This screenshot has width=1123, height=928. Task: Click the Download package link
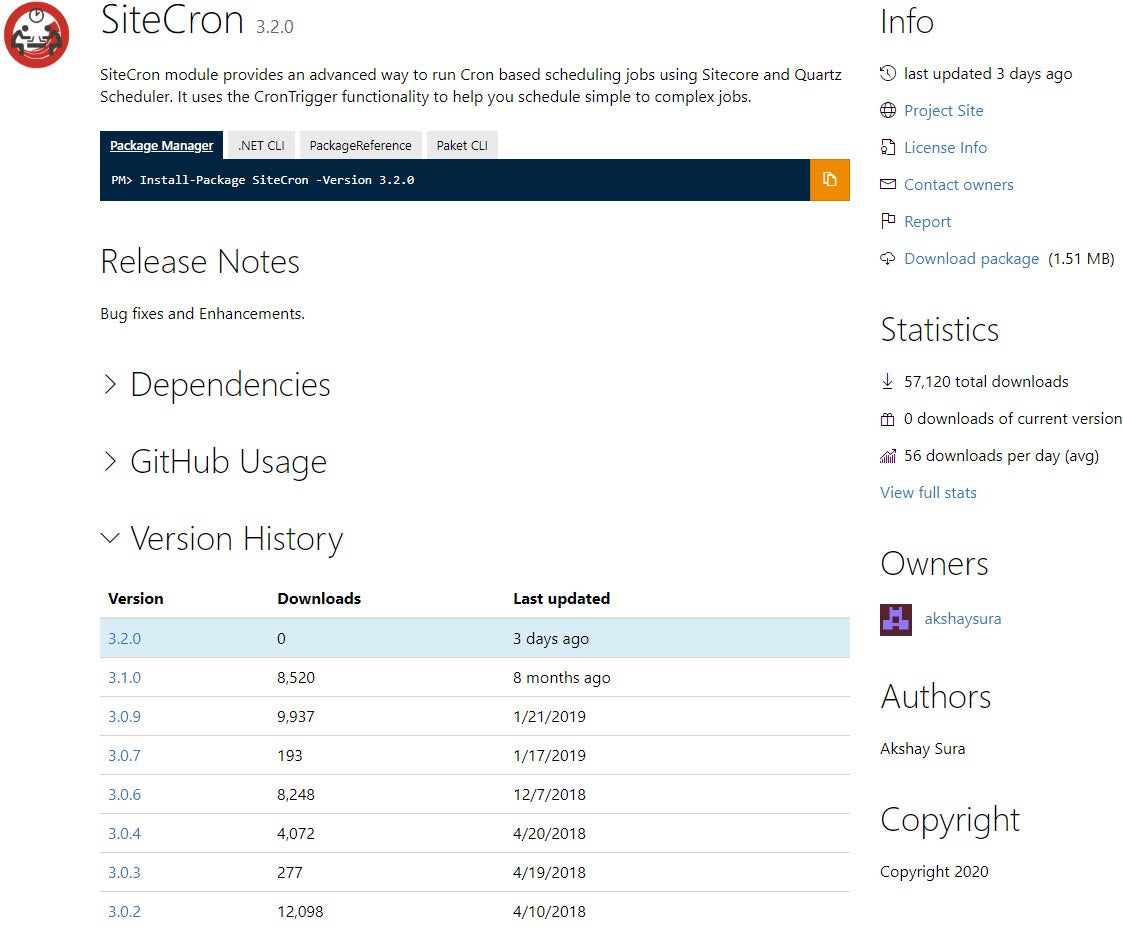tap(971, 259)
